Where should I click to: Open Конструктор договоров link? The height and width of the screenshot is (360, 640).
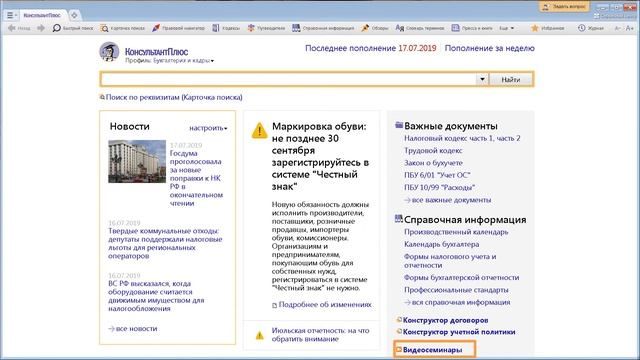[445, 320]
